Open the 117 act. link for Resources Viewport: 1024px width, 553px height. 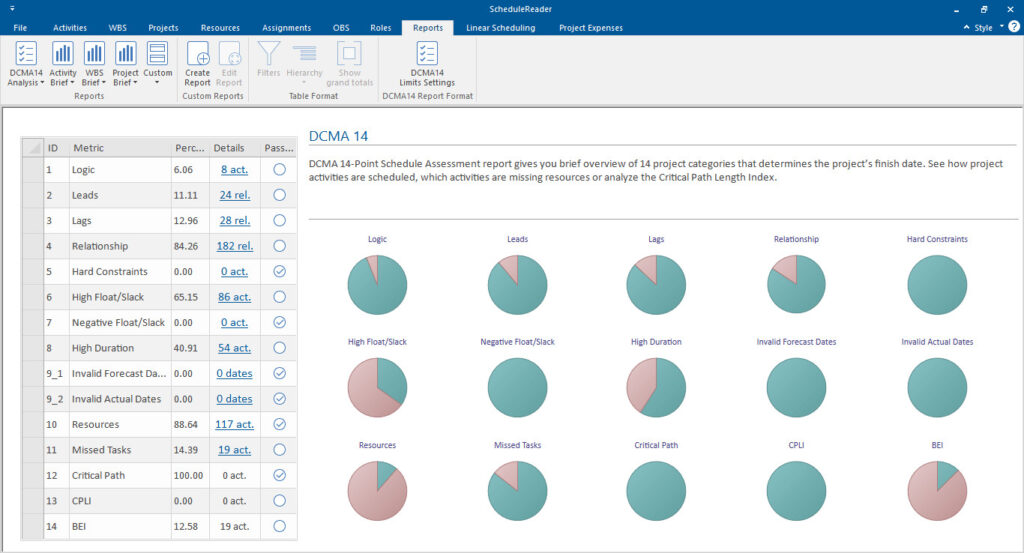[234, 424]
